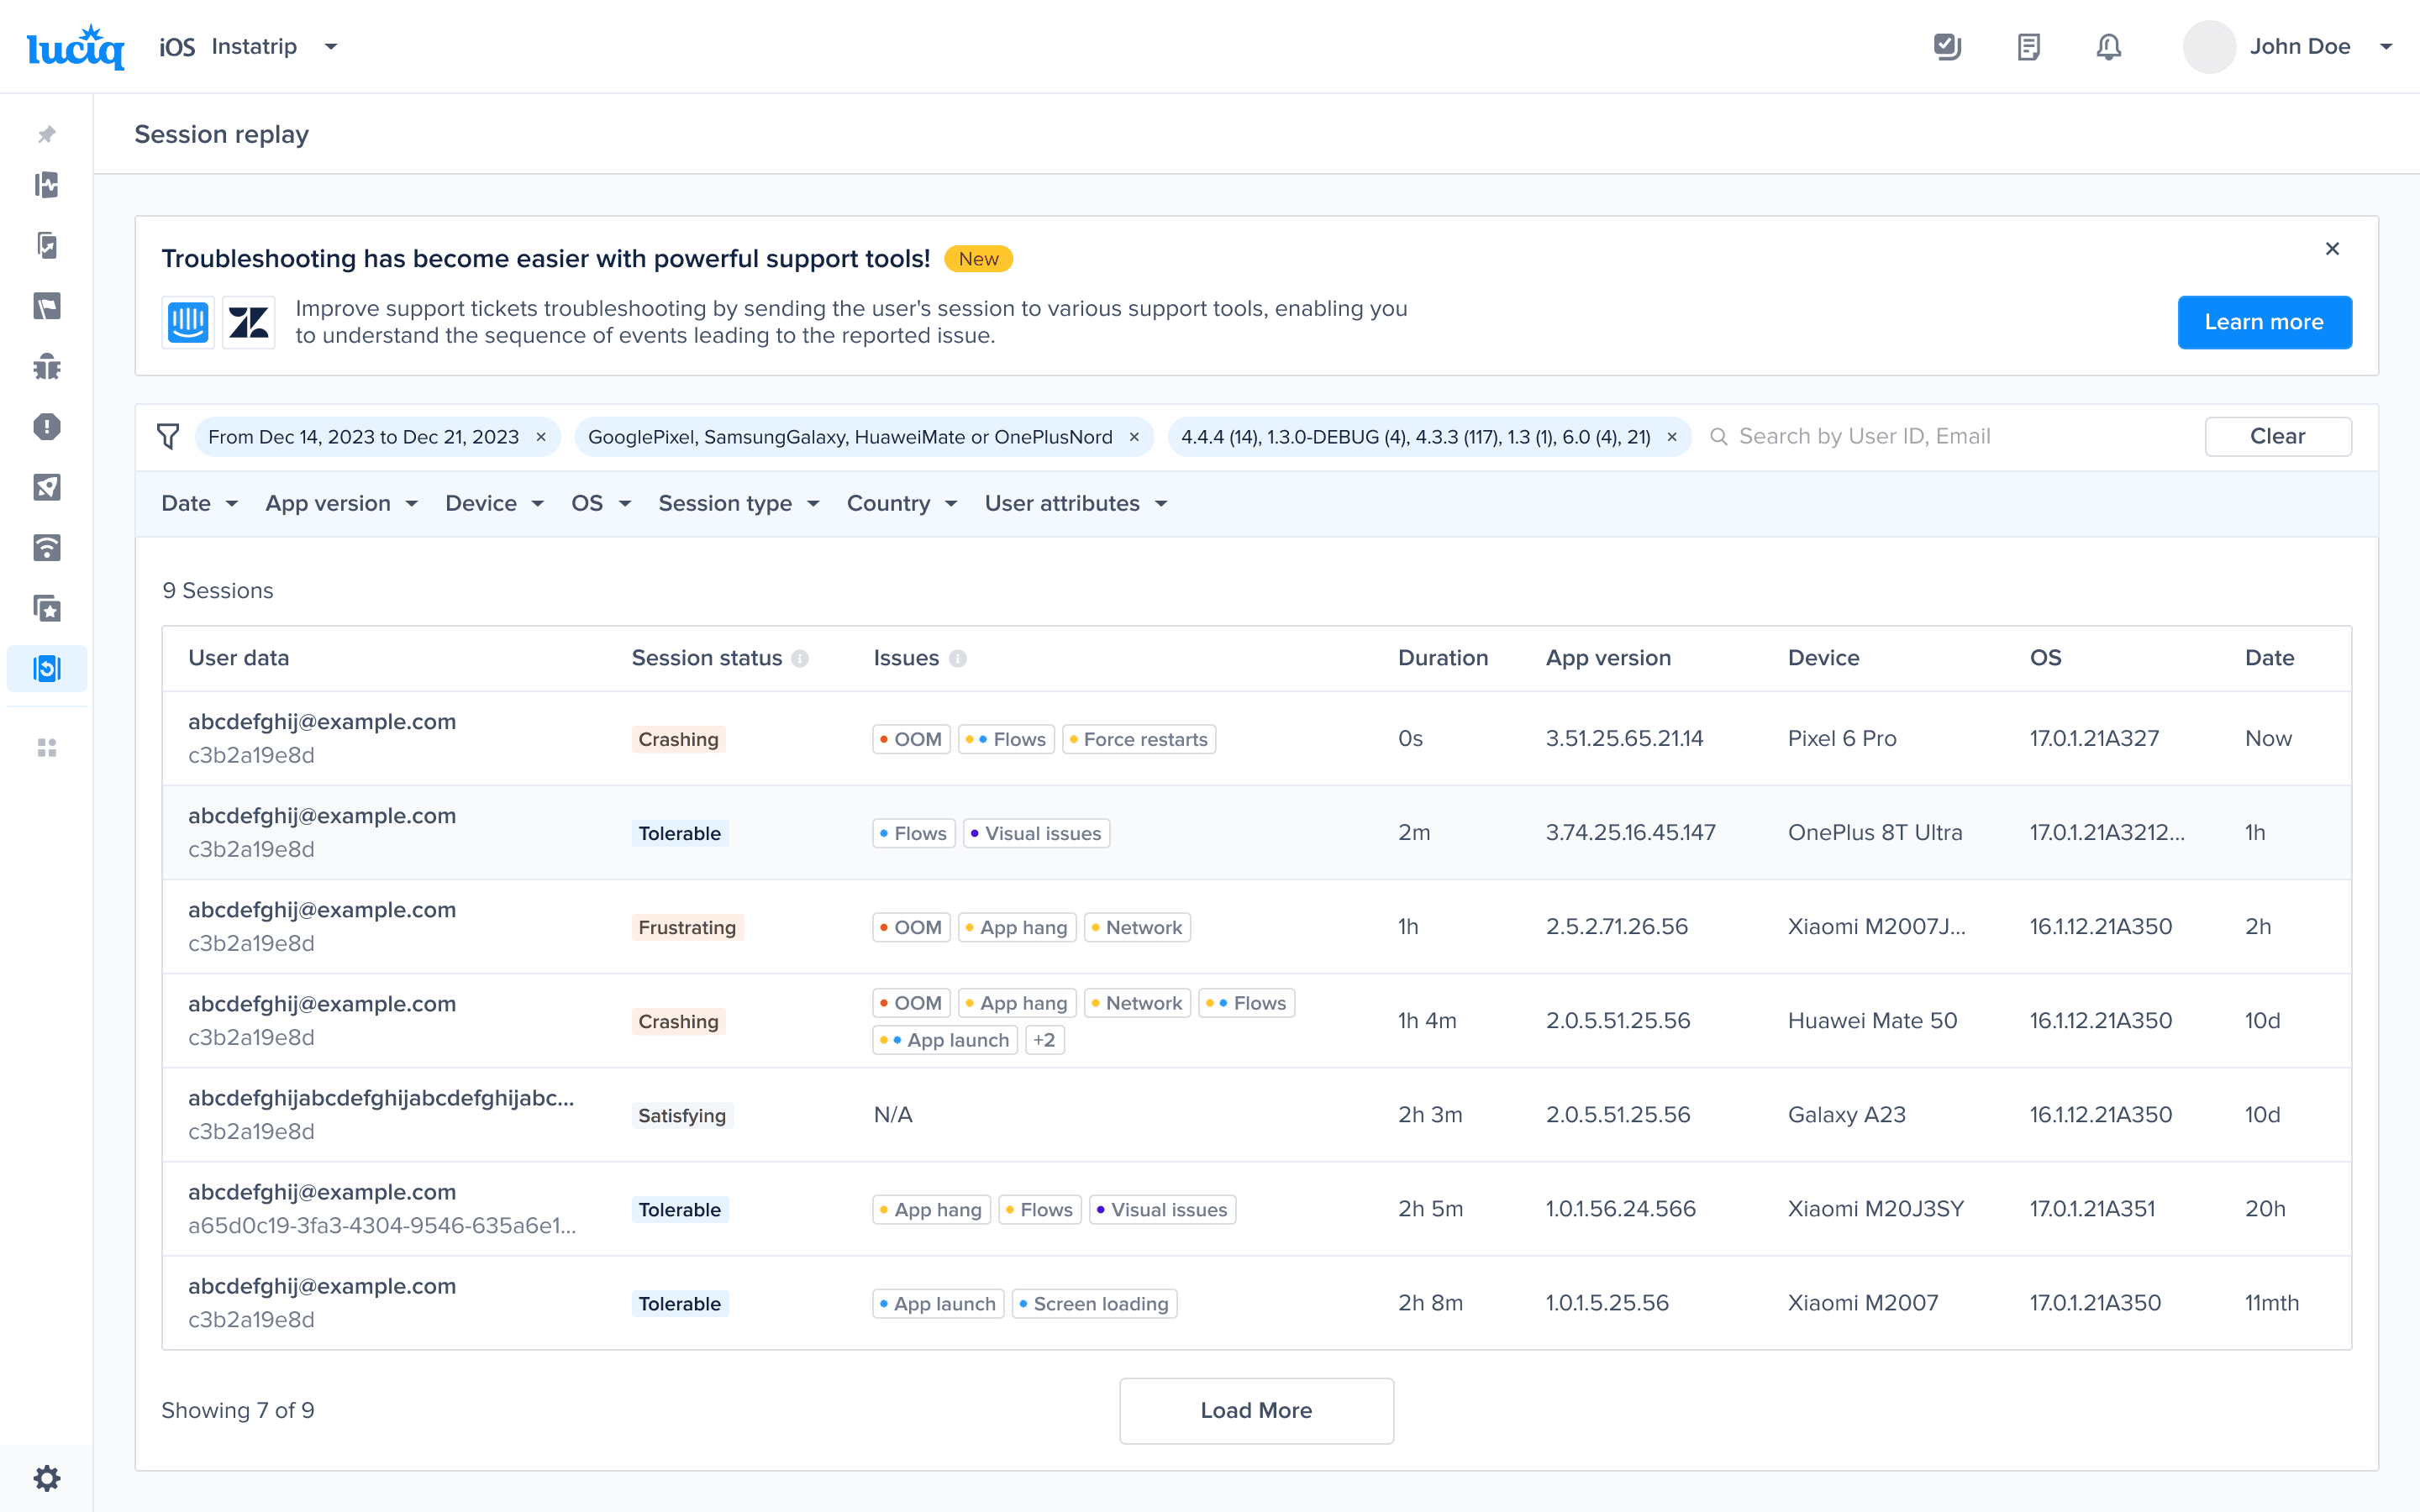The height and width of the screenshot is (1512, 2420).
Task: Click the Learn more button
Action: point(2264,322)
